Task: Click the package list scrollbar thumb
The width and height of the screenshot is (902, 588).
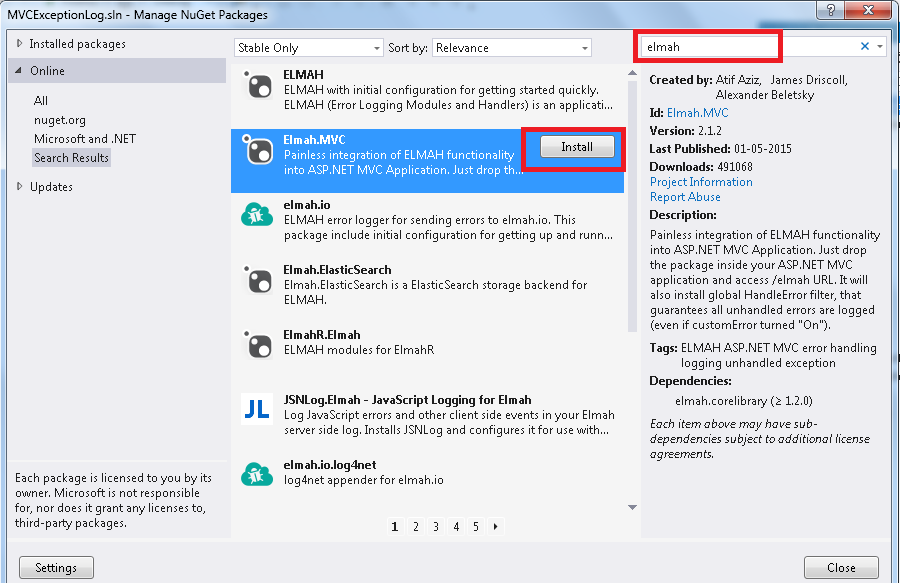Action: tap(632, 206)
